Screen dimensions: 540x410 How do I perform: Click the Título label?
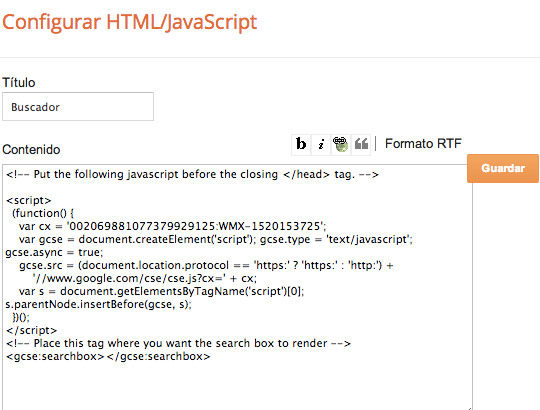[19, 83]
